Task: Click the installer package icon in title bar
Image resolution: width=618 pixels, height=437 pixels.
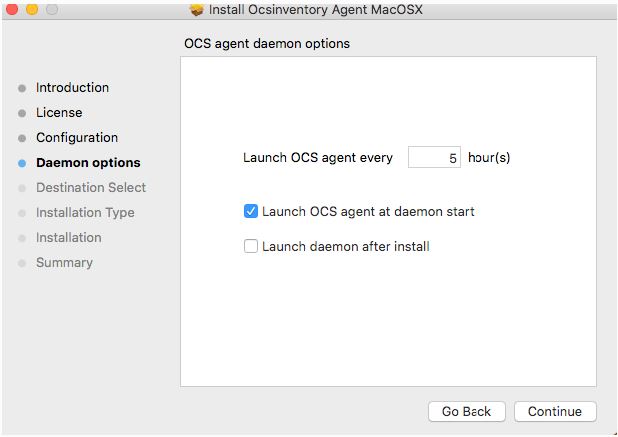Action: [197, 10]
